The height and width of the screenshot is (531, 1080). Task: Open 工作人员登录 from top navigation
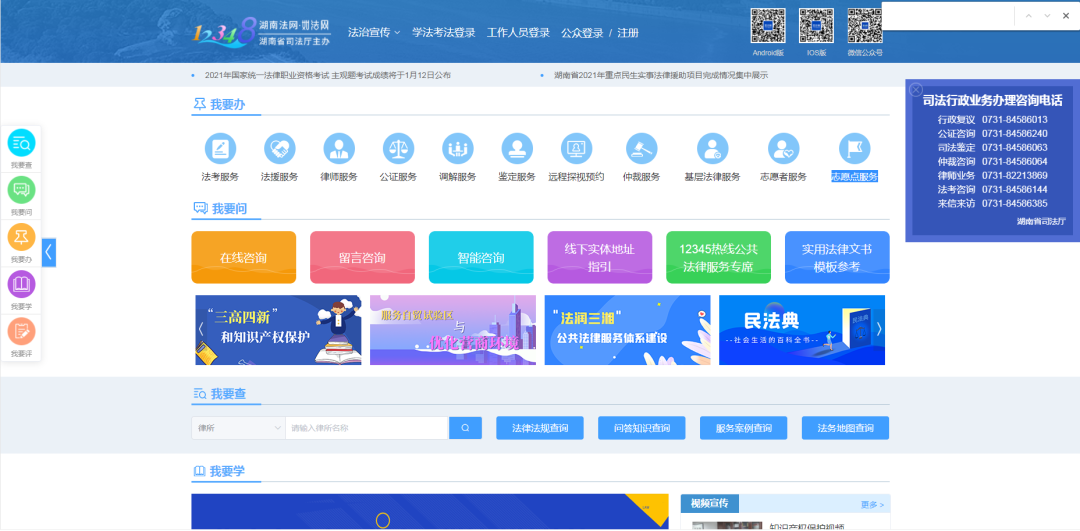pos(518,32)
